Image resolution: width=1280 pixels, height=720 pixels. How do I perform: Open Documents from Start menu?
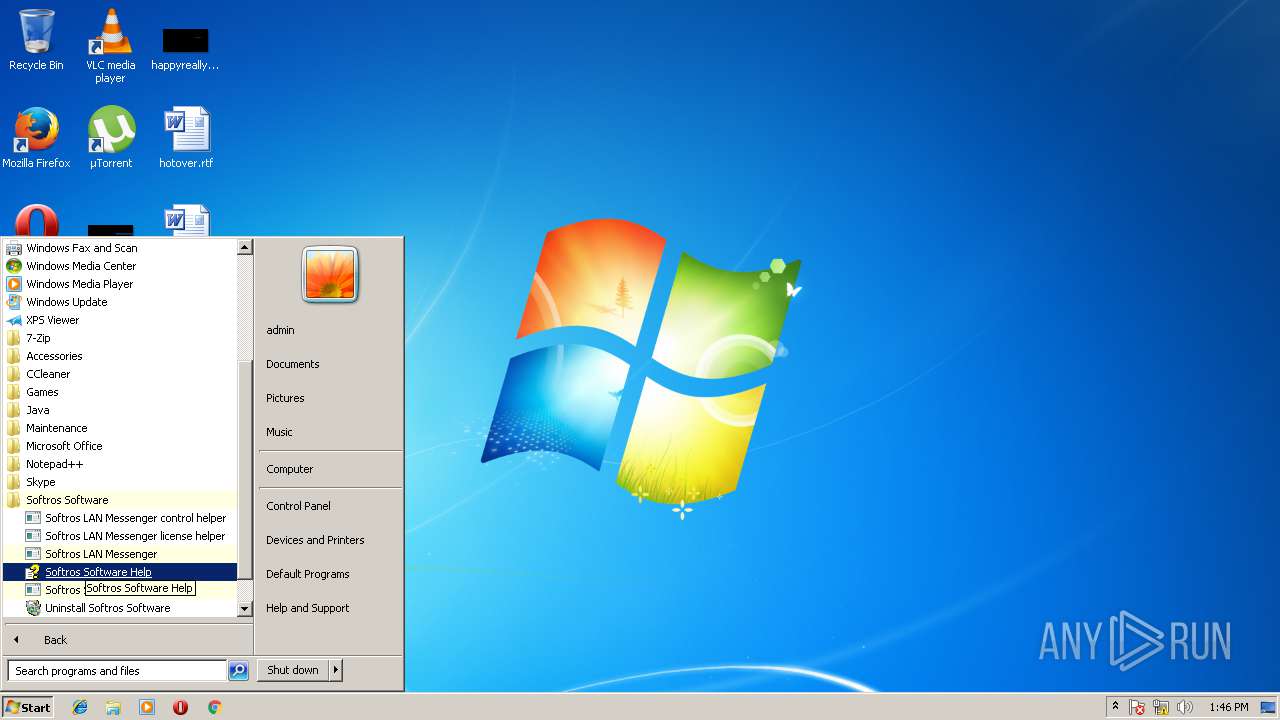293,364
